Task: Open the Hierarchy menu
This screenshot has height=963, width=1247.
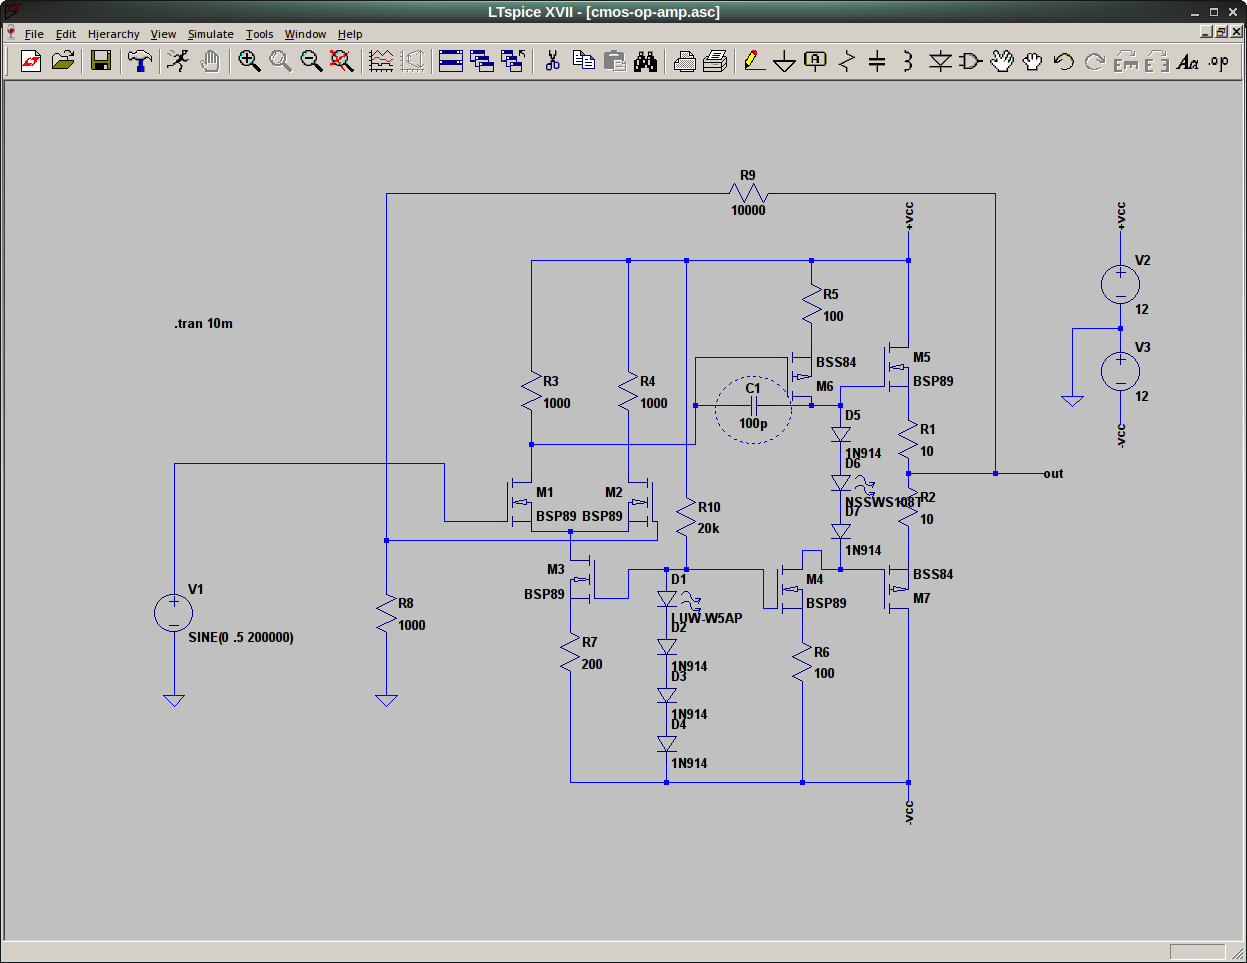Action: (114, 34)
